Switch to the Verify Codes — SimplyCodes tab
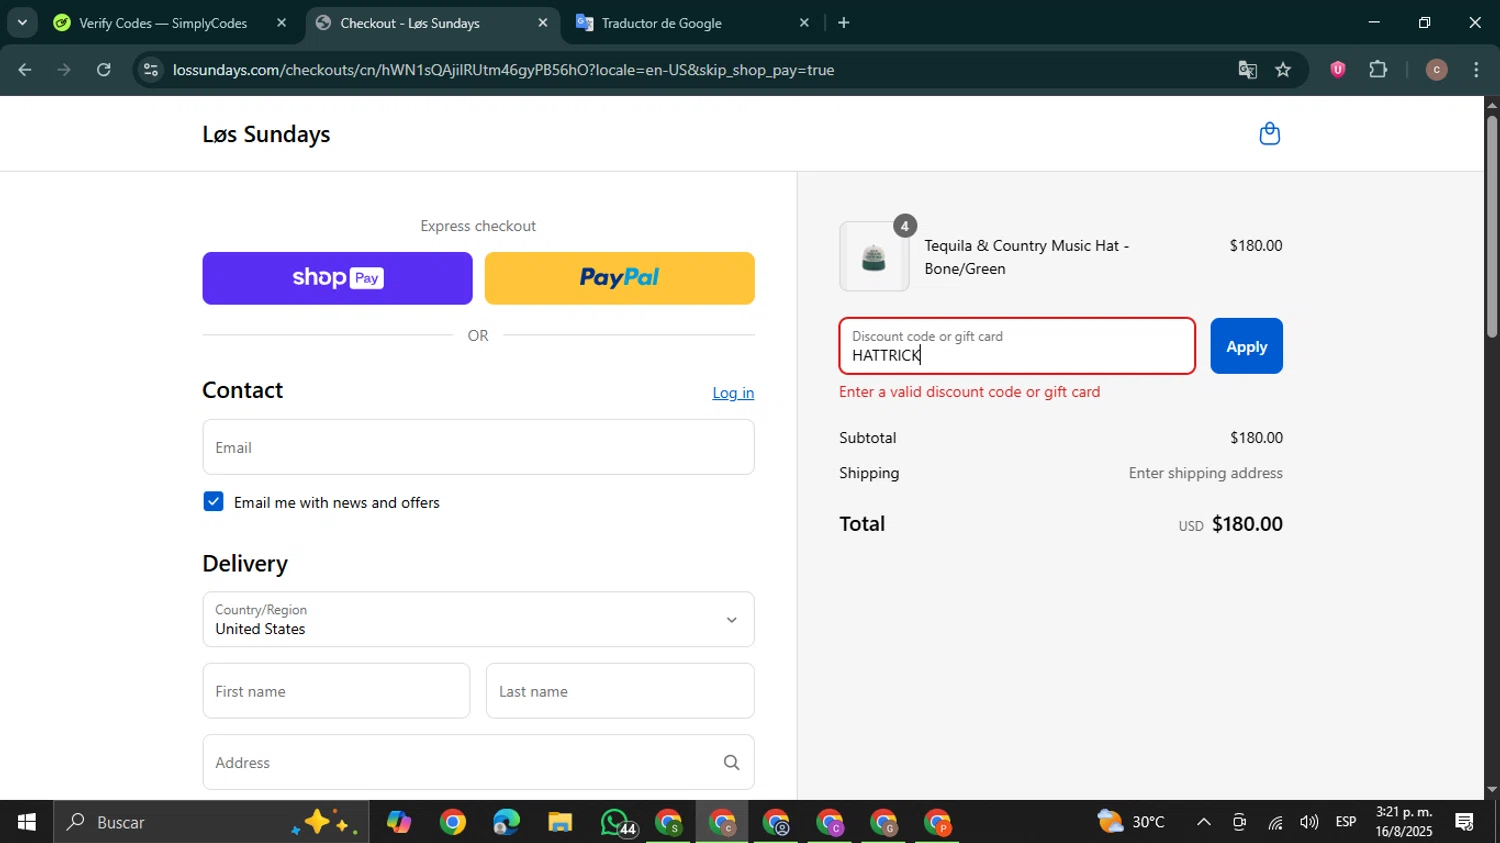This screenshot has height=843, width=1500. pos(163,23)
